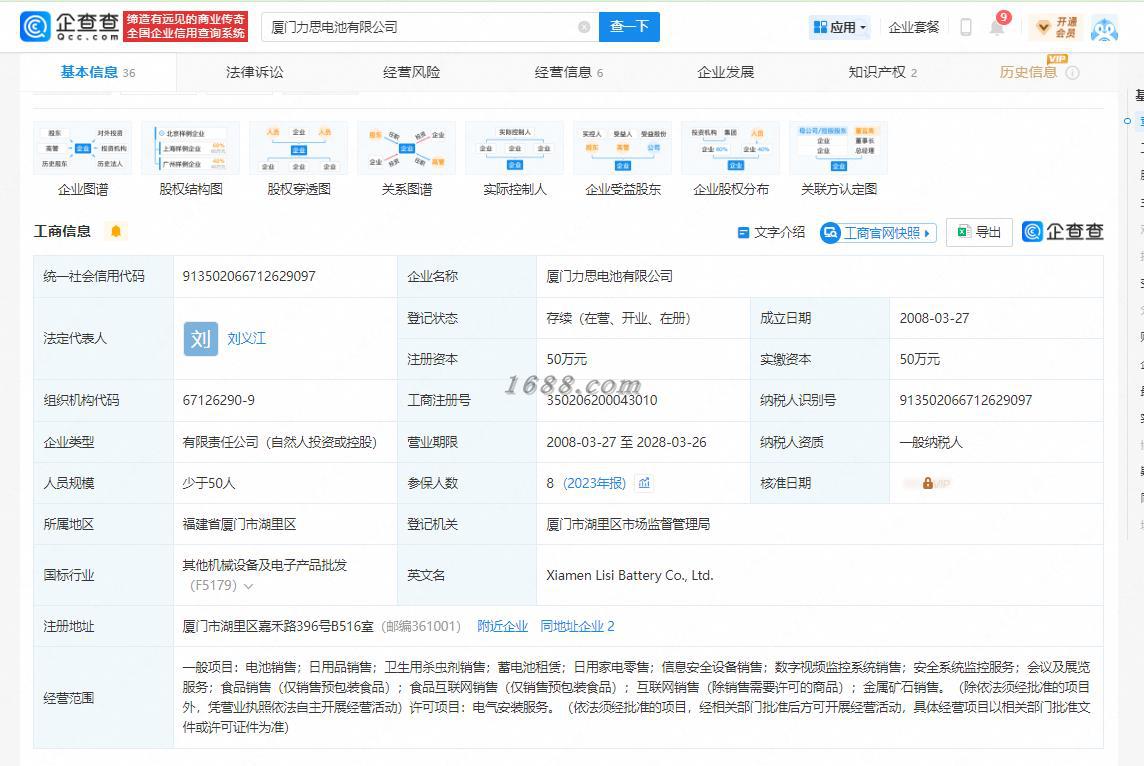This screenshot has width=1144, height=766.
Task: Click the bell icon beside 工商信息
Action: pyautogui.click(x=115, y=231)
